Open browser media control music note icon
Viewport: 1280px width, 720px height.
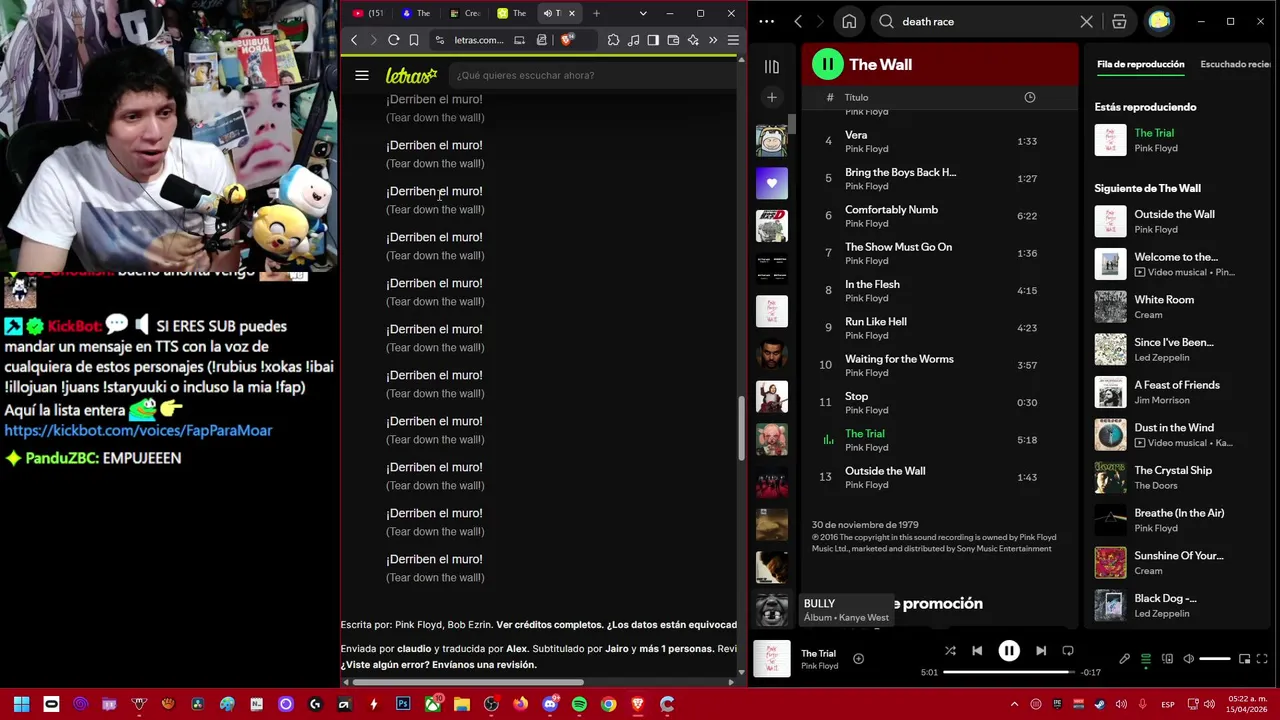tap(633, 40)
